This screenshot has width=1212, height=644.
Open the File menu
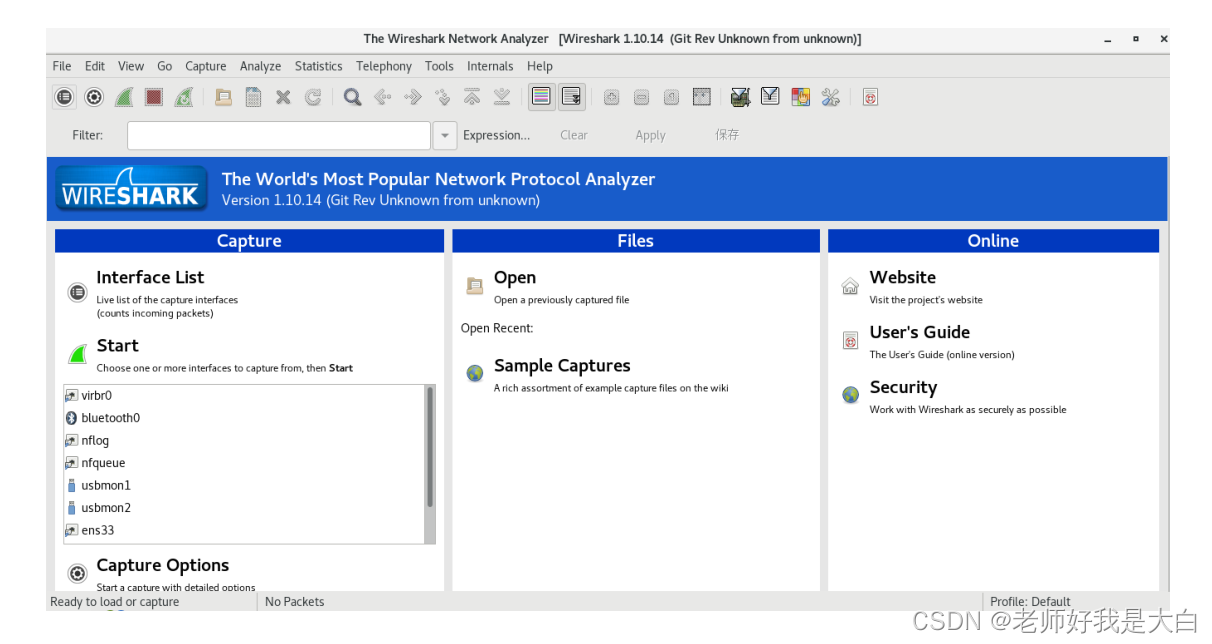62,66
